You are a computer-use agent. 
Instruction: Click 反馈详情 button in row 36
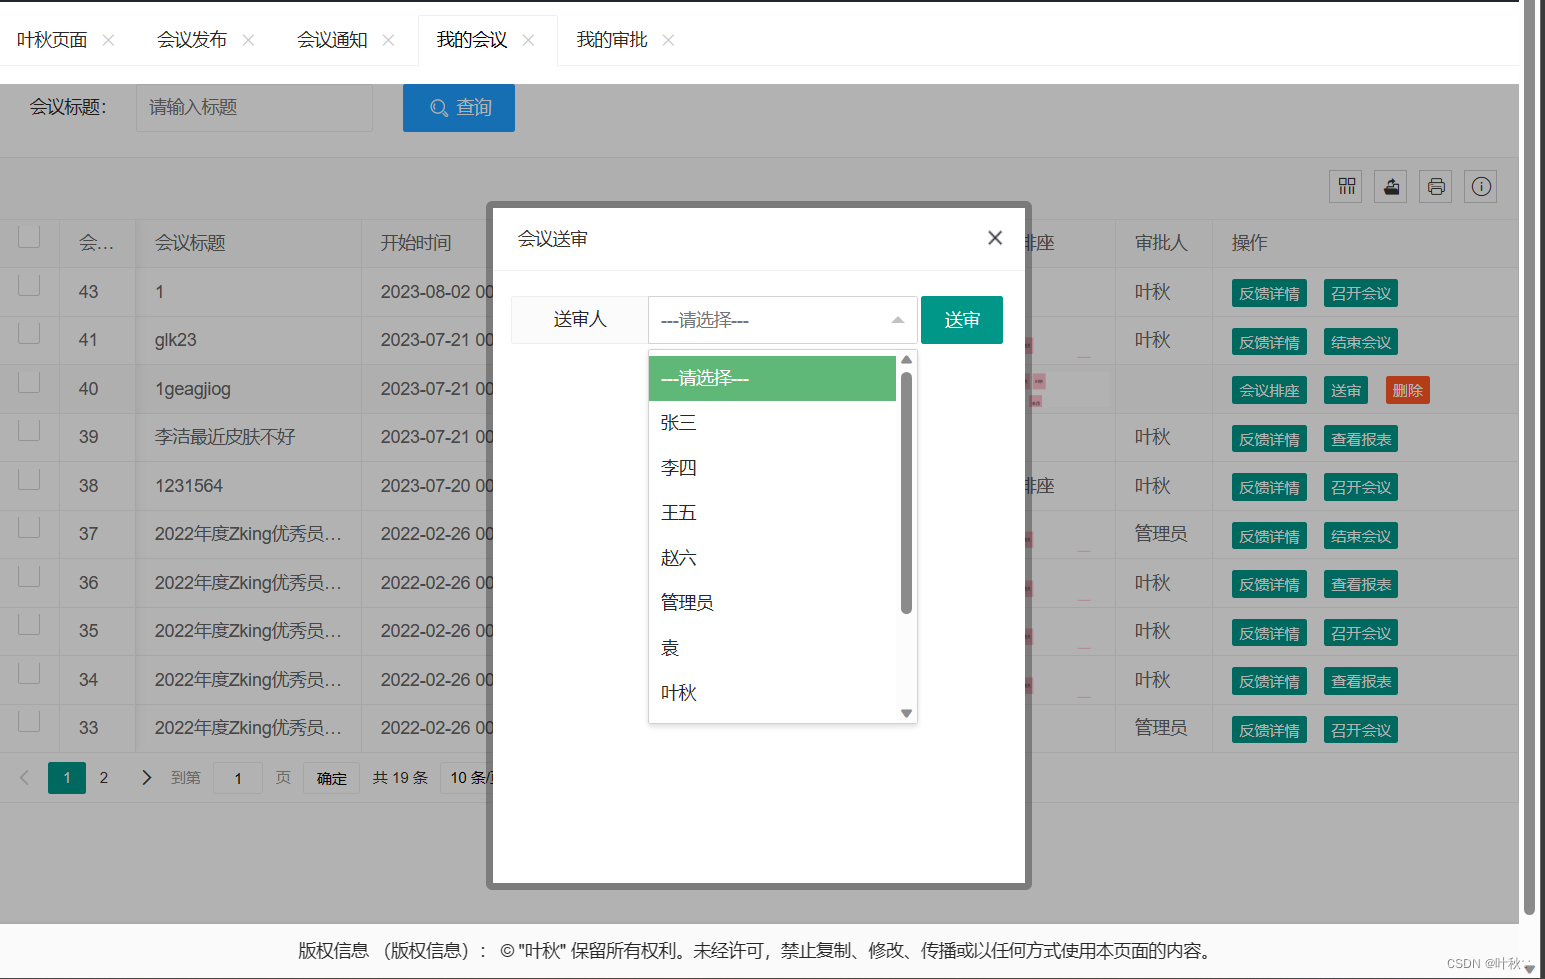[1269, 584]
